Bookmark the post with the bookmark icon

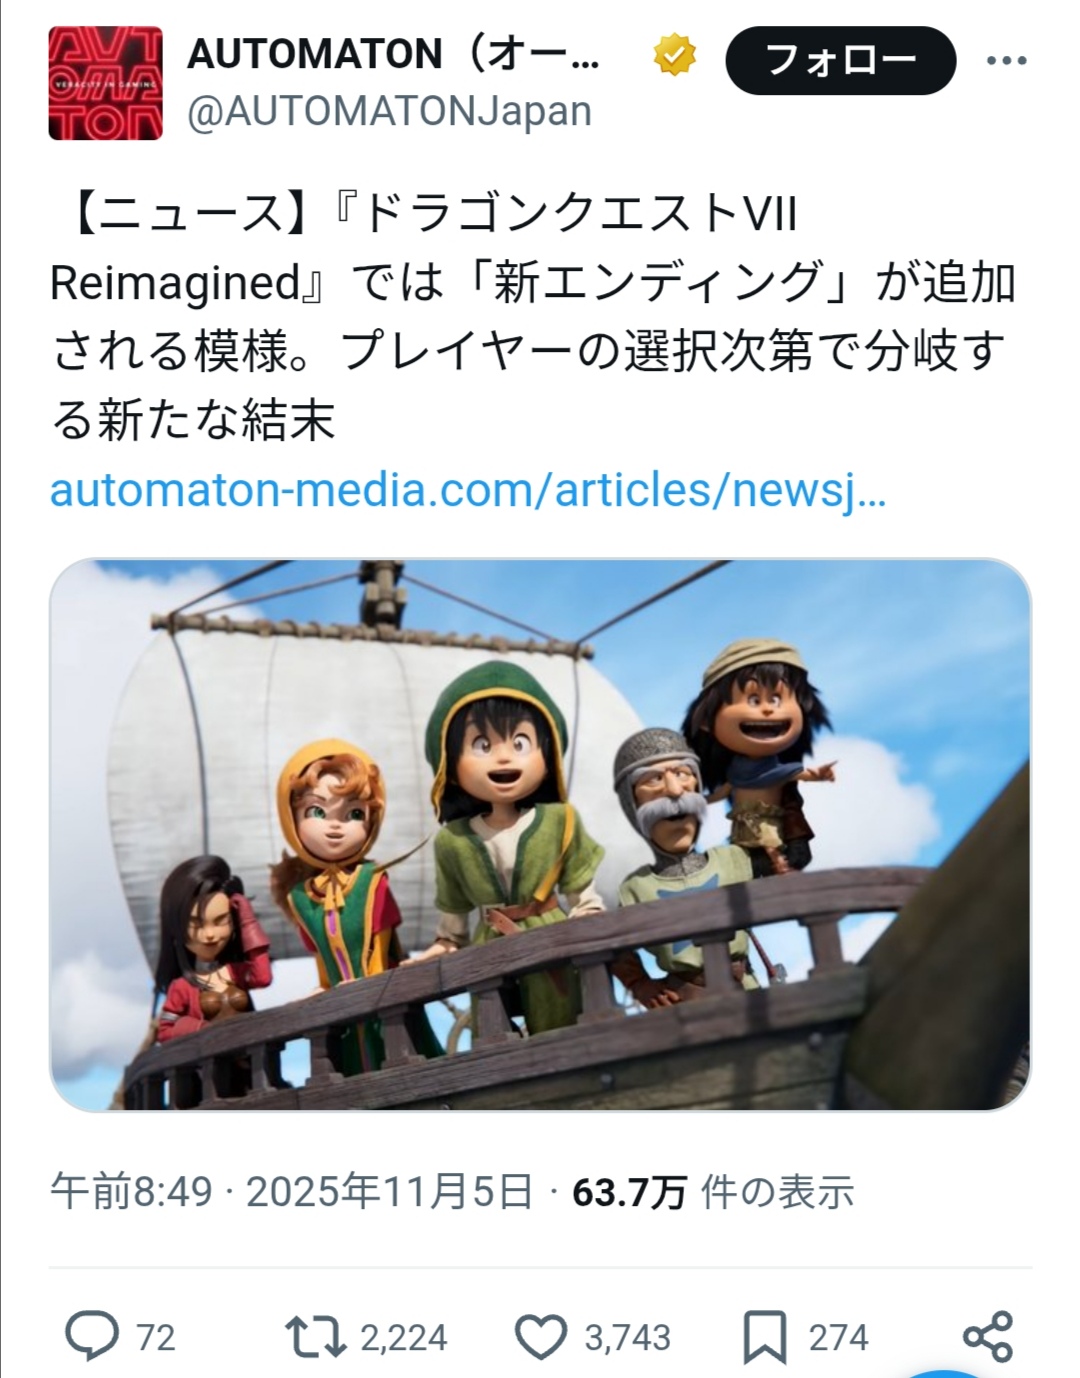[765, 1337]
